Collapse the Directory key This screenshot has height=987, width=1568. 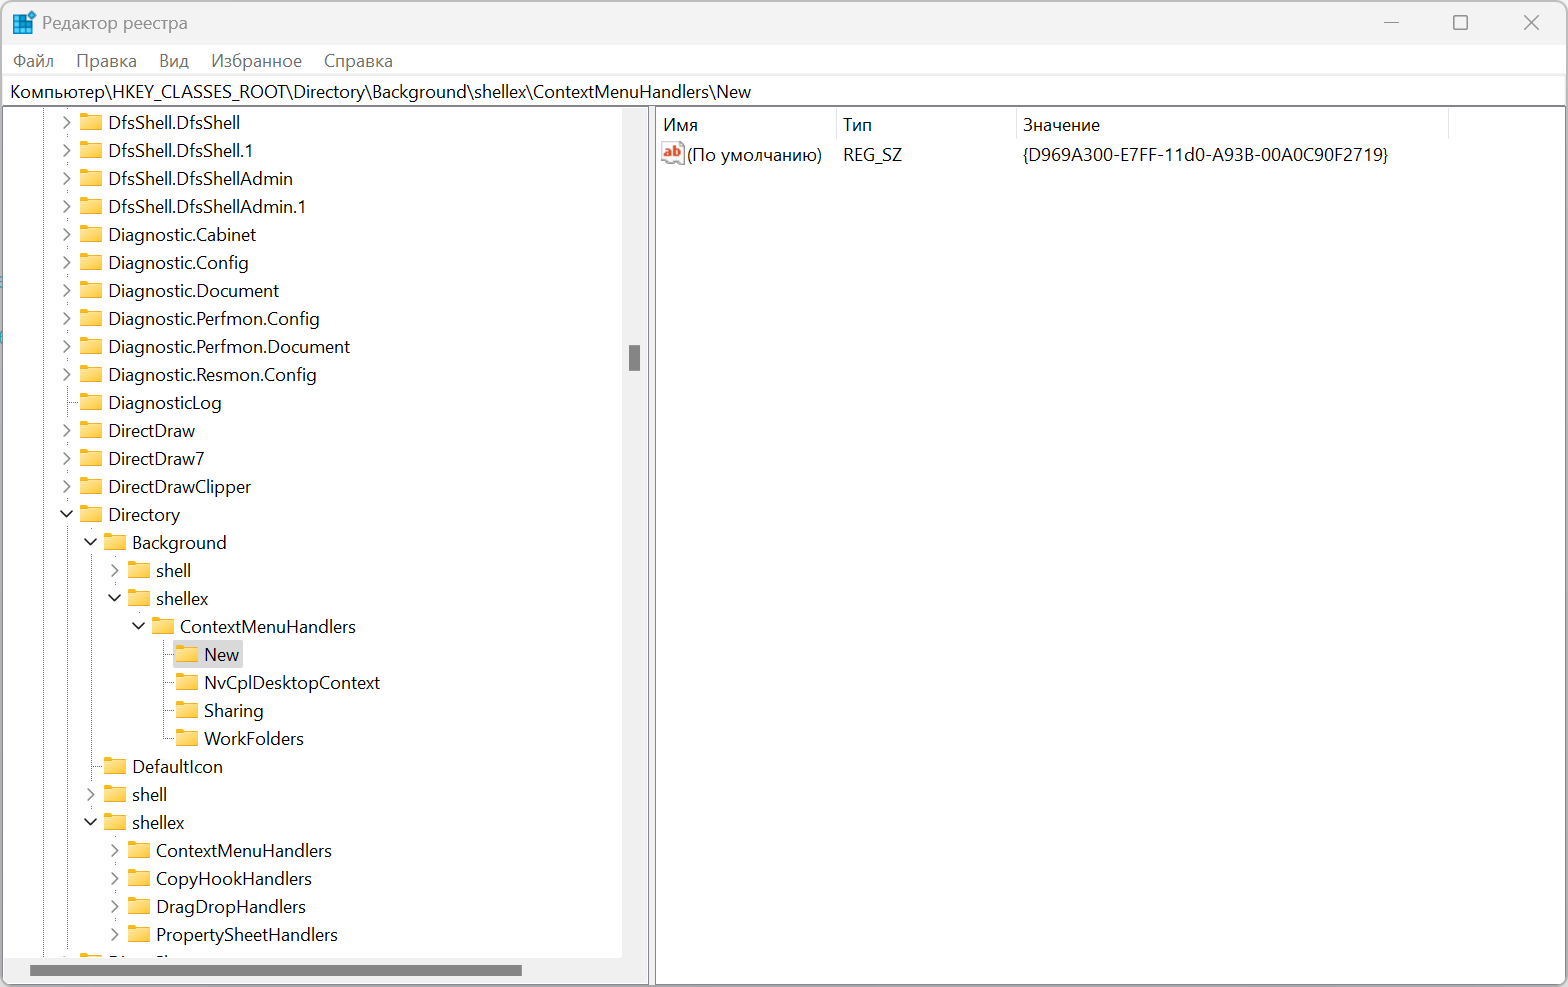tap(67, 514)
